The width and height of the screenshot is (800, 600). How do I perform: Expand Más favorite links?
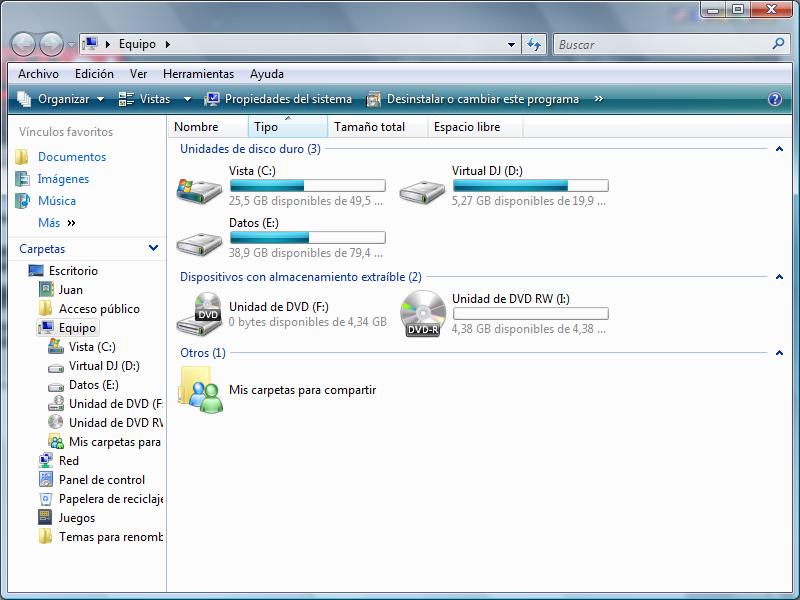57,222
